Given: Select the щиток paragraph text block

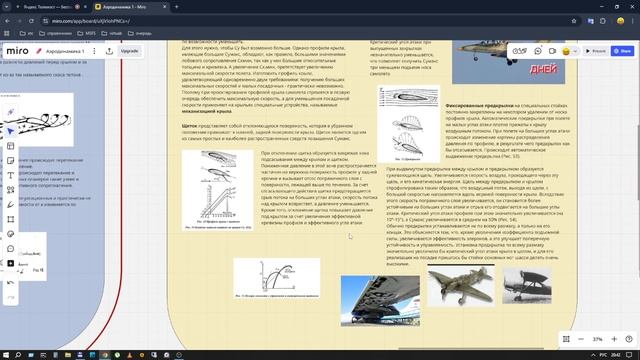Looking at the screenshot, I should click(274, 132).
